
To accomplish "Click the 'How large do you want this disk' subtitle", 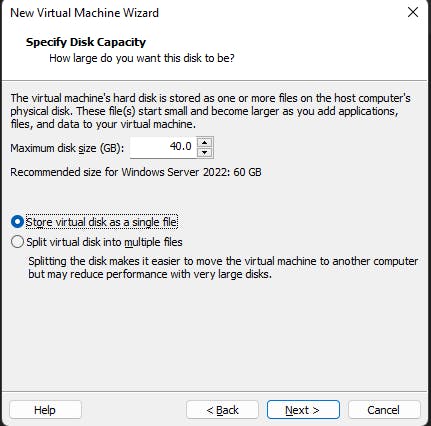I will coord(142,58).
